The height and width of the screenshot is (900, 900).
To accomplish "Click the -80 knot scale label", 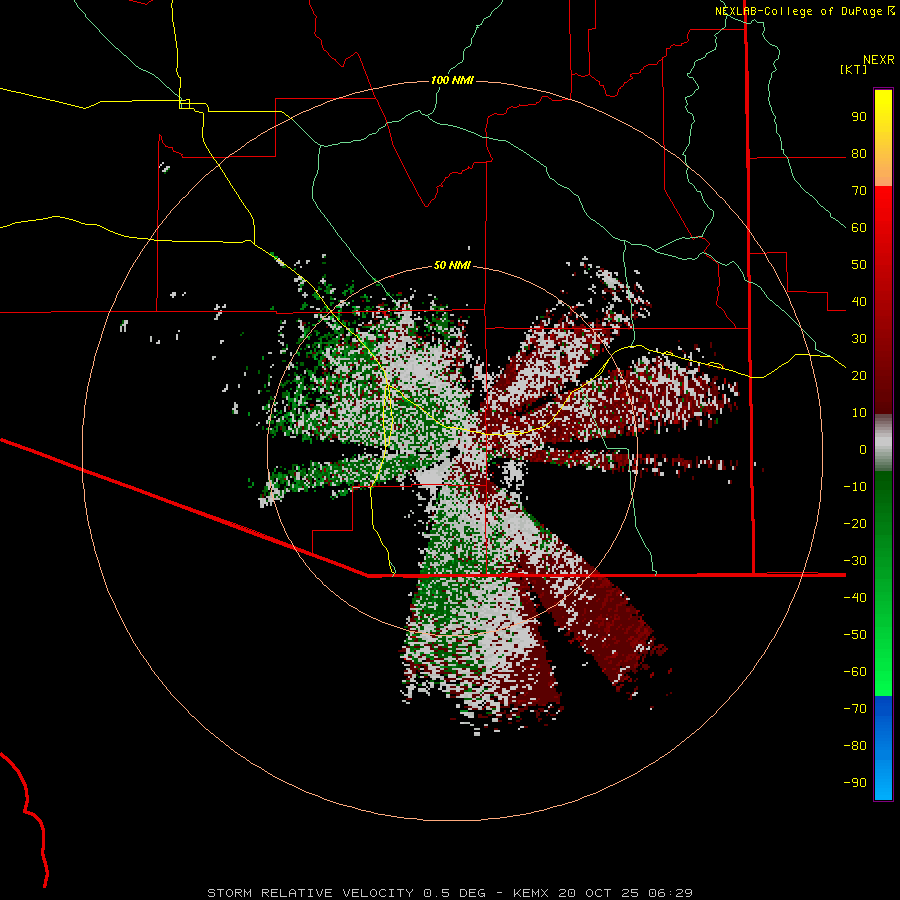I will pos(855,746).
